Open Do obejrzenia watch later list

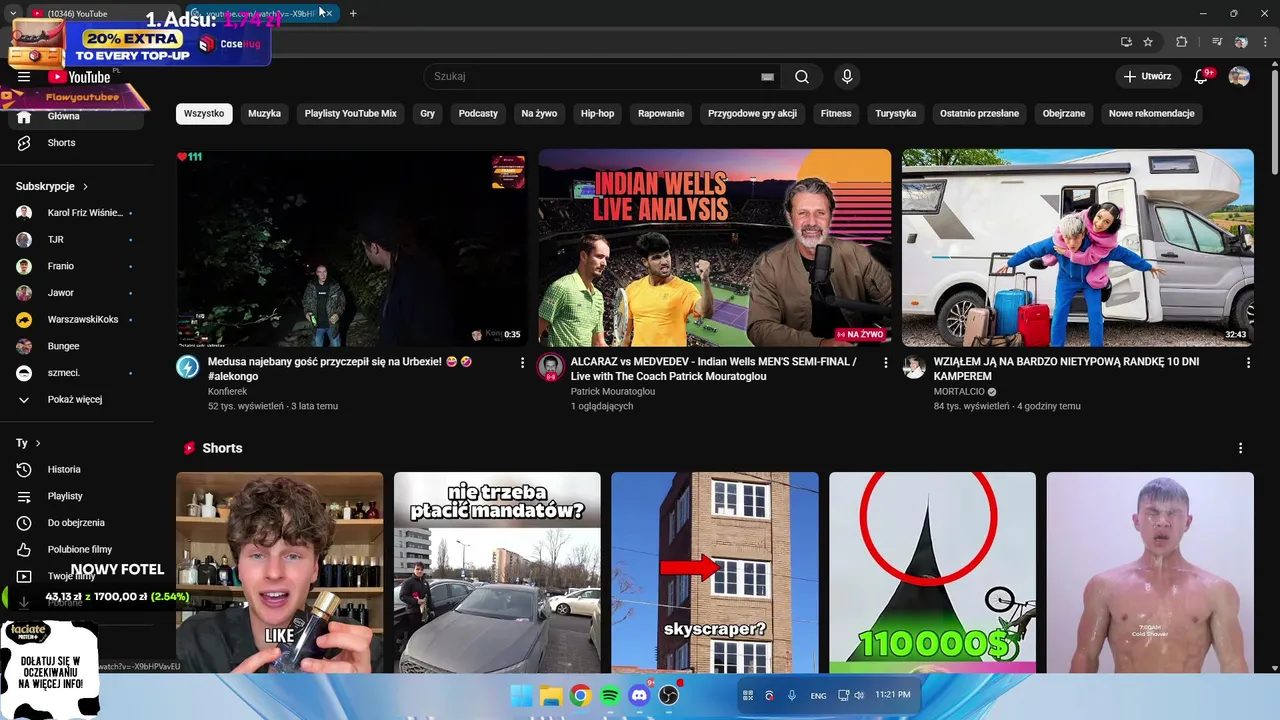[x=77, y=523]
